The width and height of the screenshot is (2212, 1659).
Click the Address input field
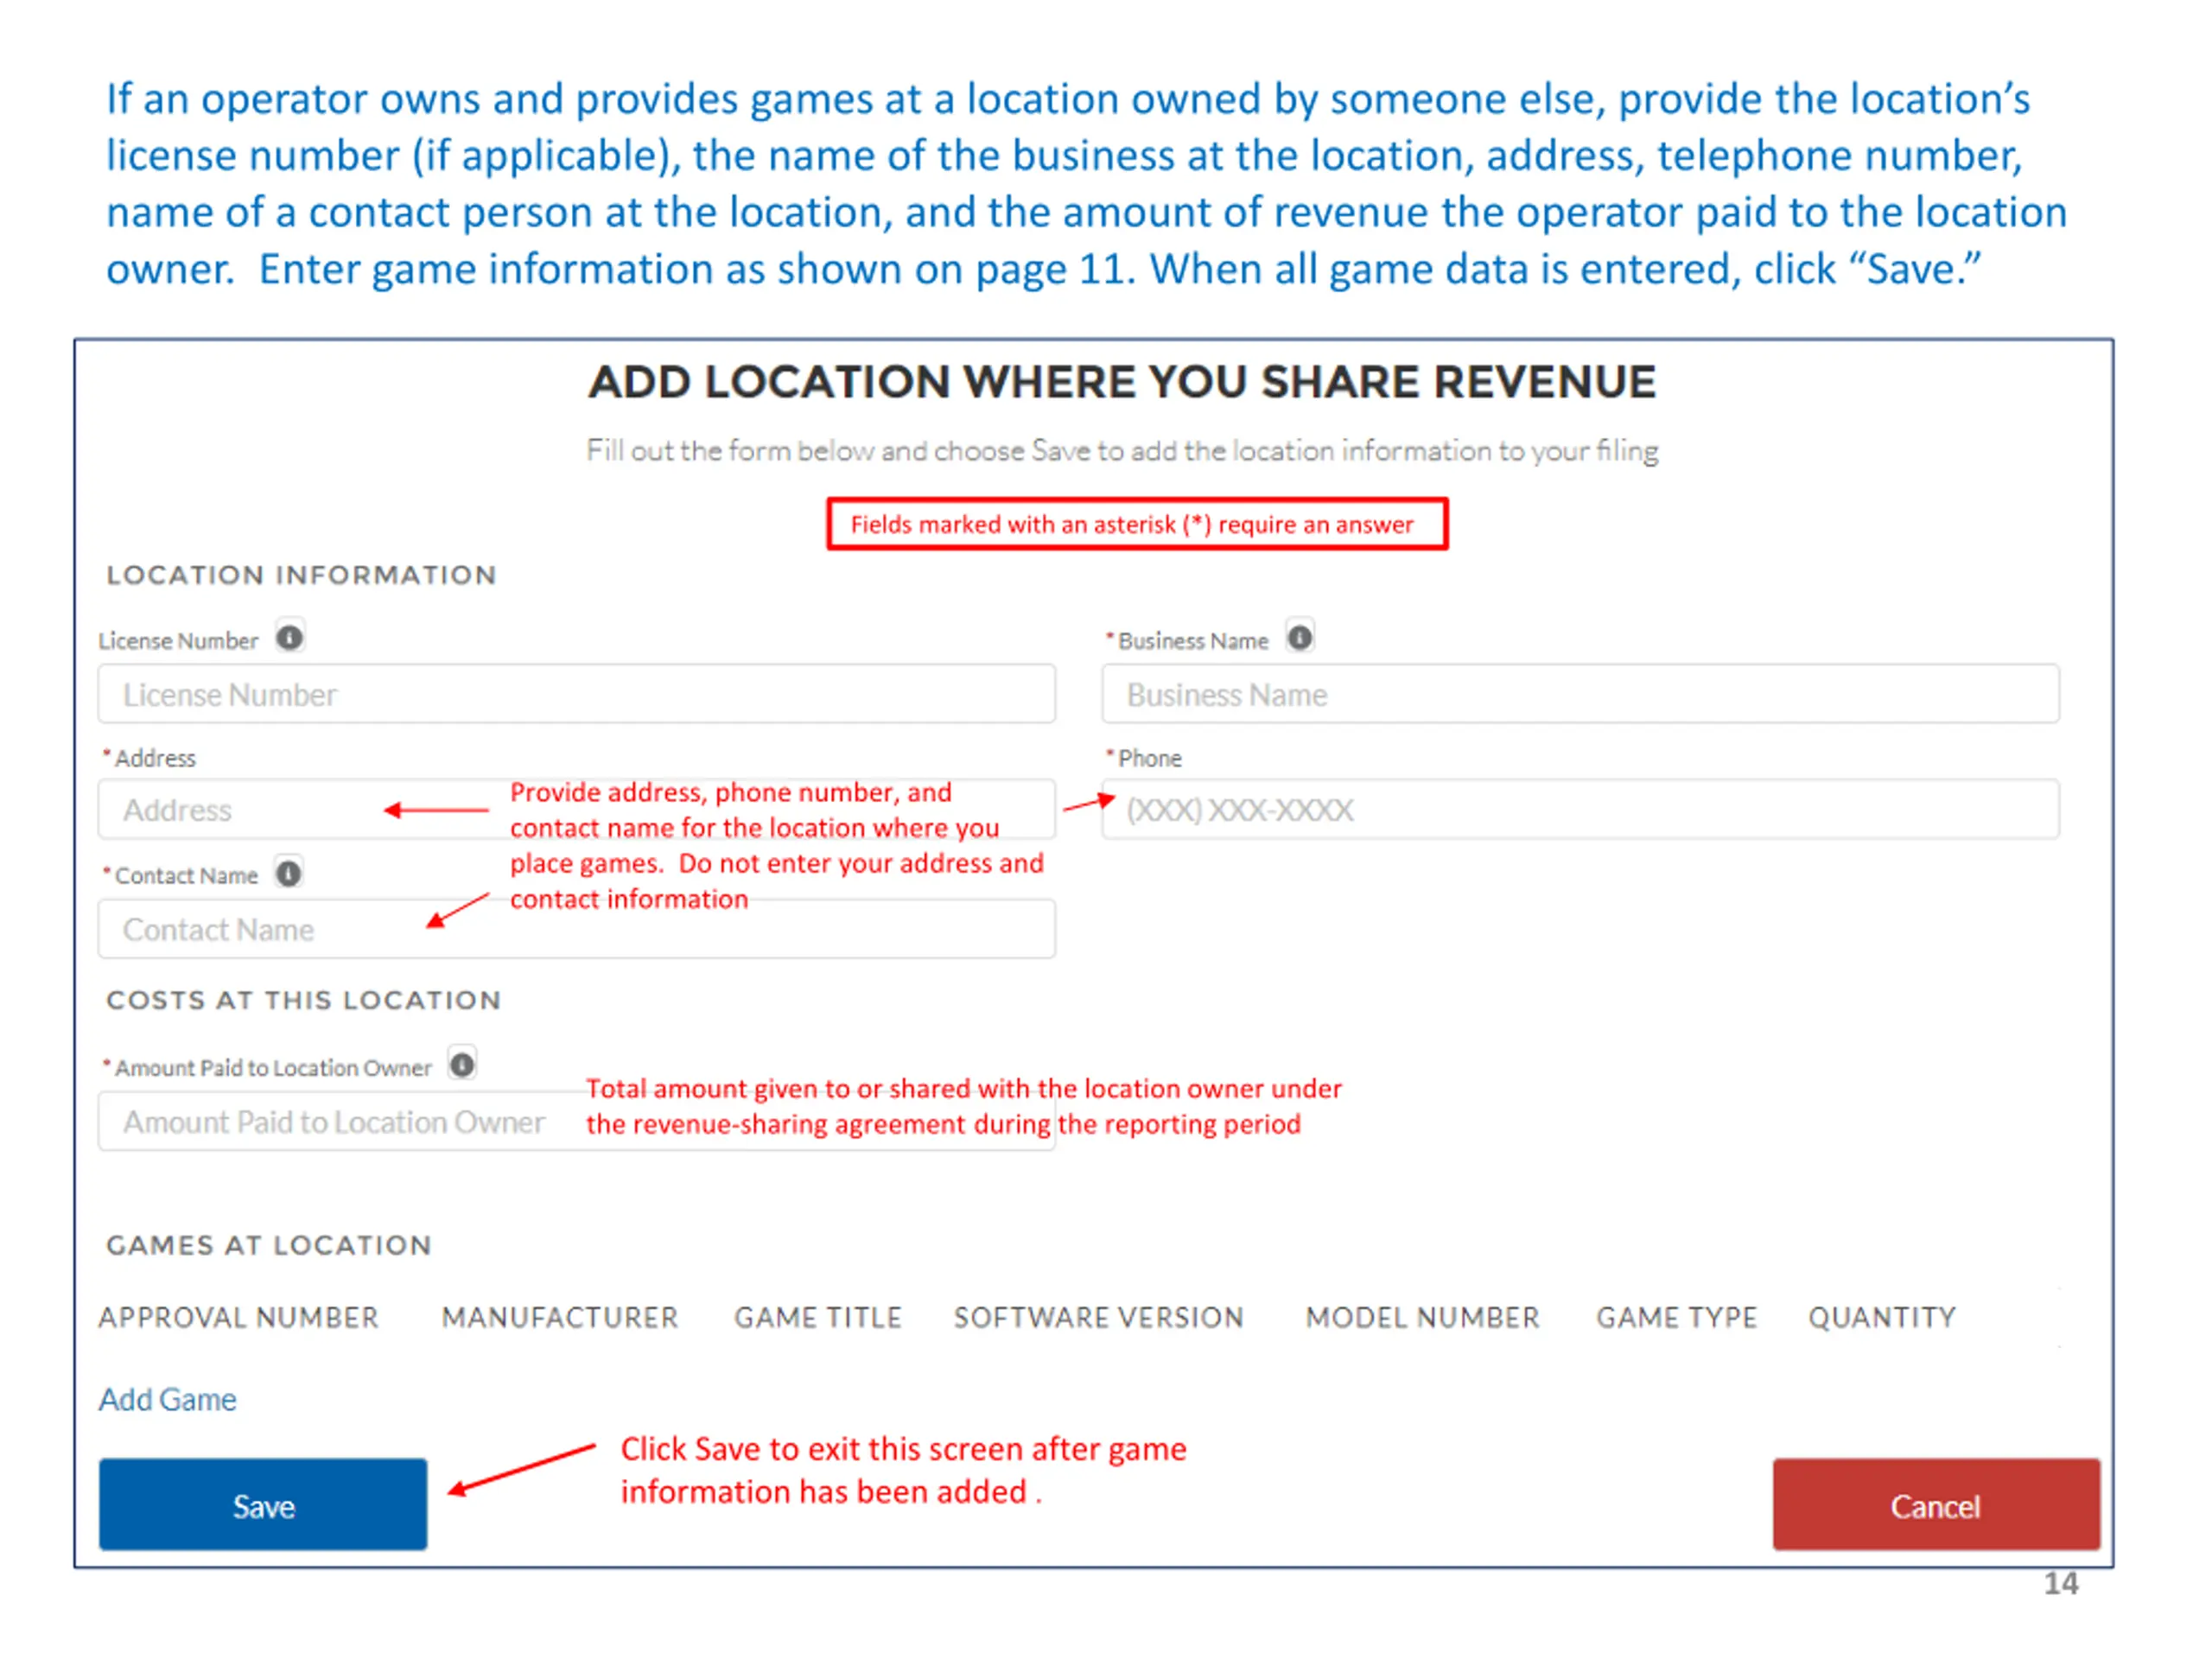point(577,810)
